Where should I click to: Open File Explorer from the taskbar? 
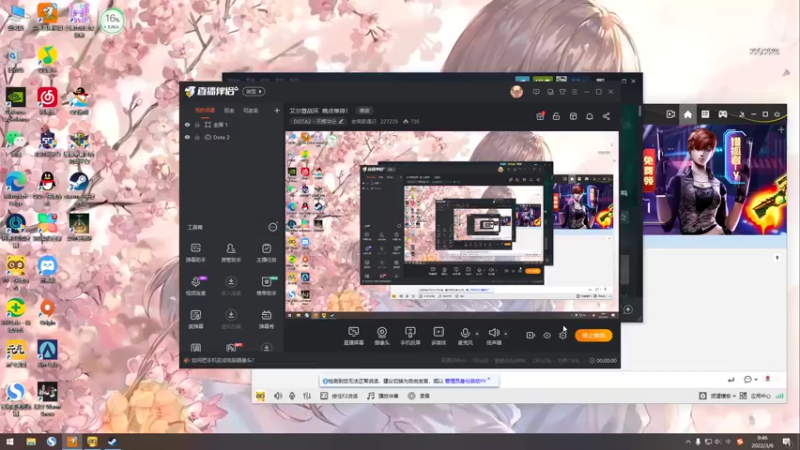31,442
